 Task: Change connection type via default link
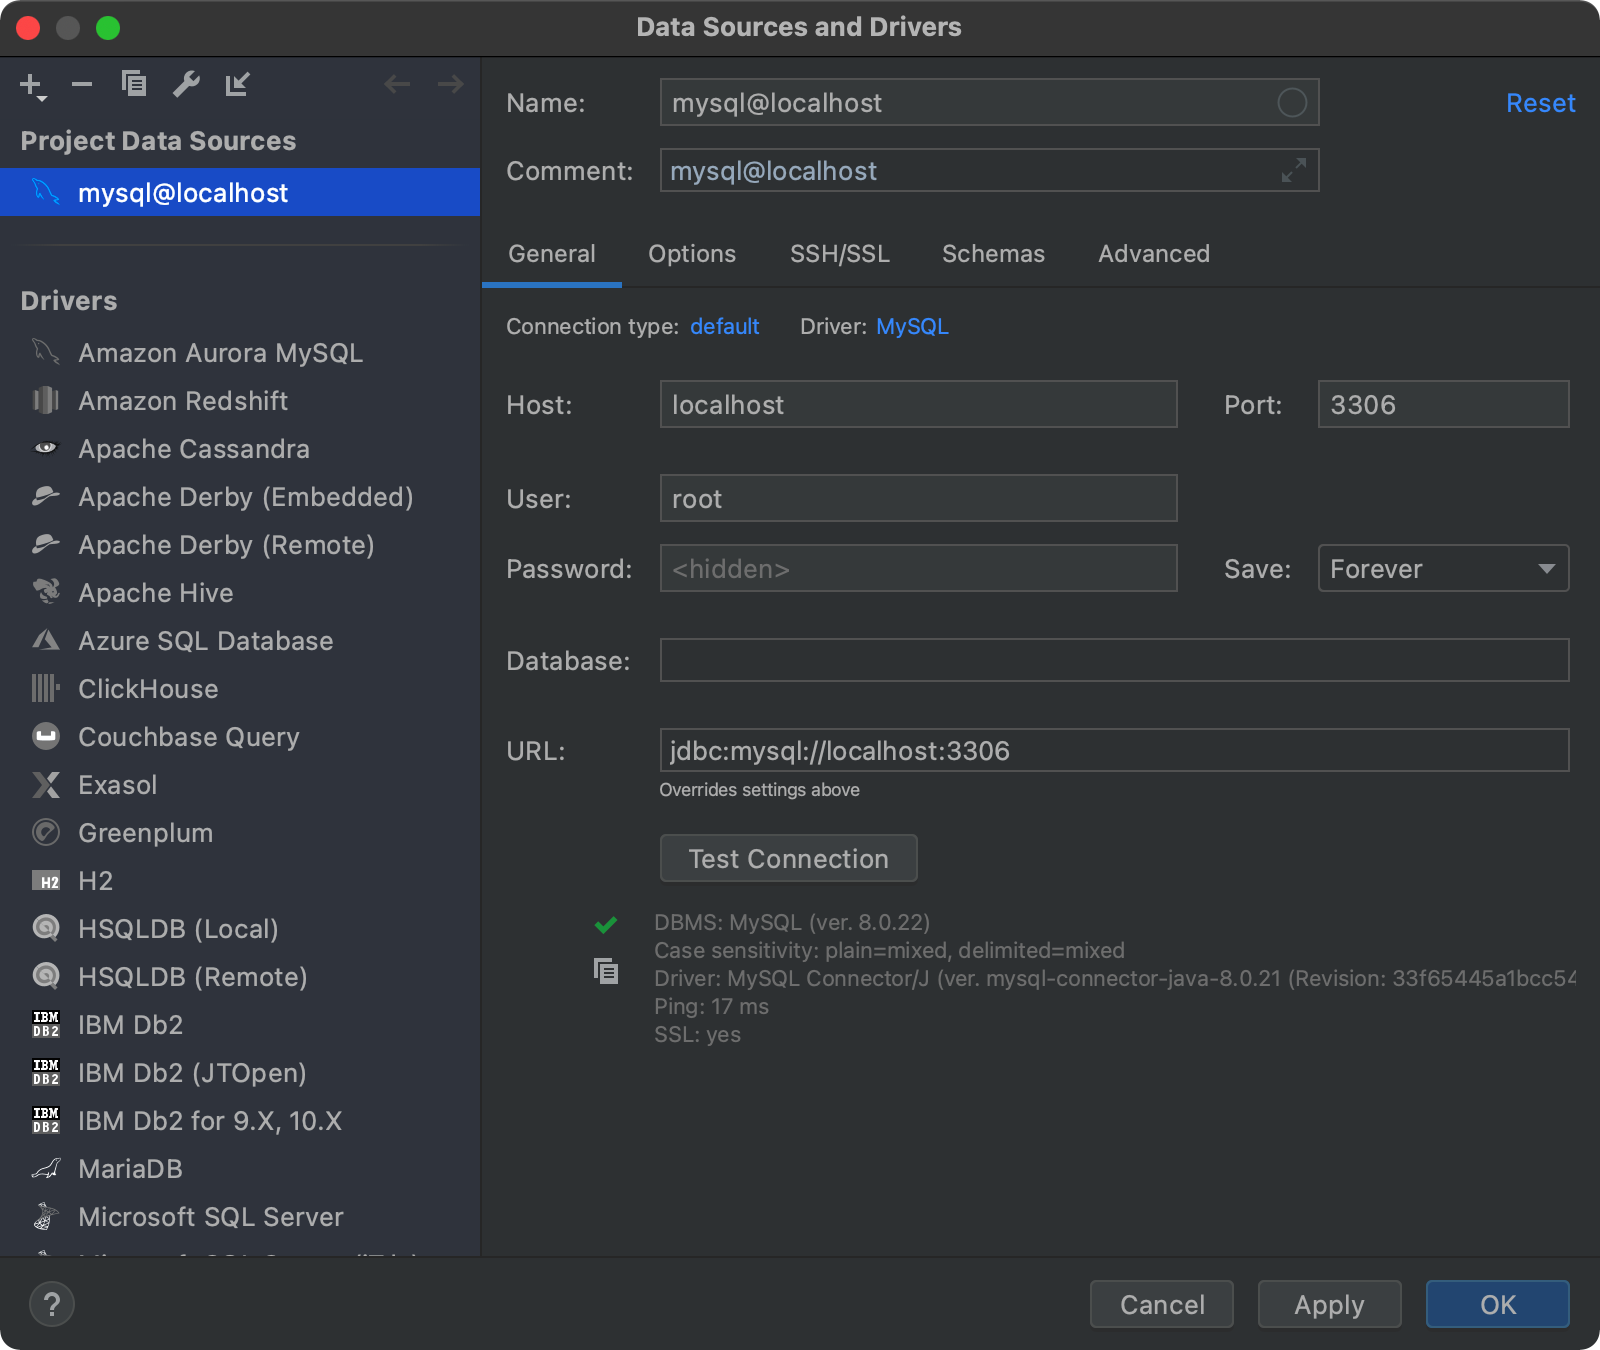pos(724,327)
